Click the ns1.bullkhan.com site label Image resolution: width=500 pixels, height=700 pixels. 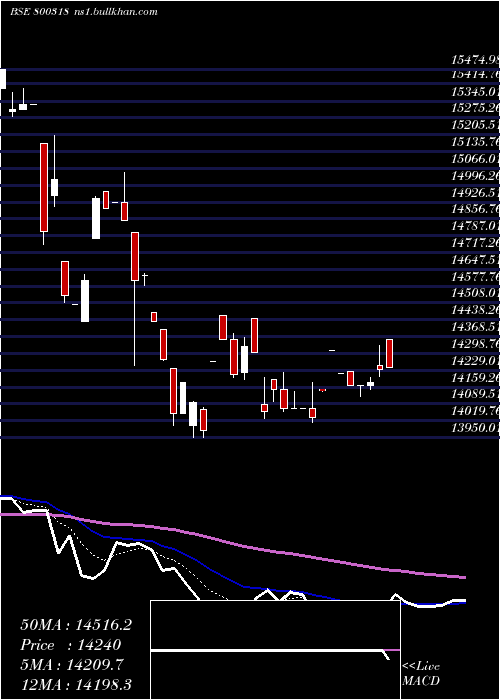114,12
